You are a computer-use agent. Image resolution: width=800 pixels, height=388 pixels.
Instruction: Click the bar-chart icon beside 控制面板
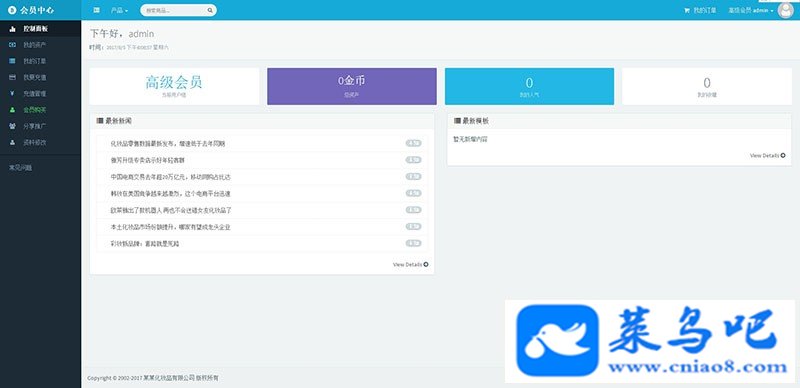(x=12, y=29)
